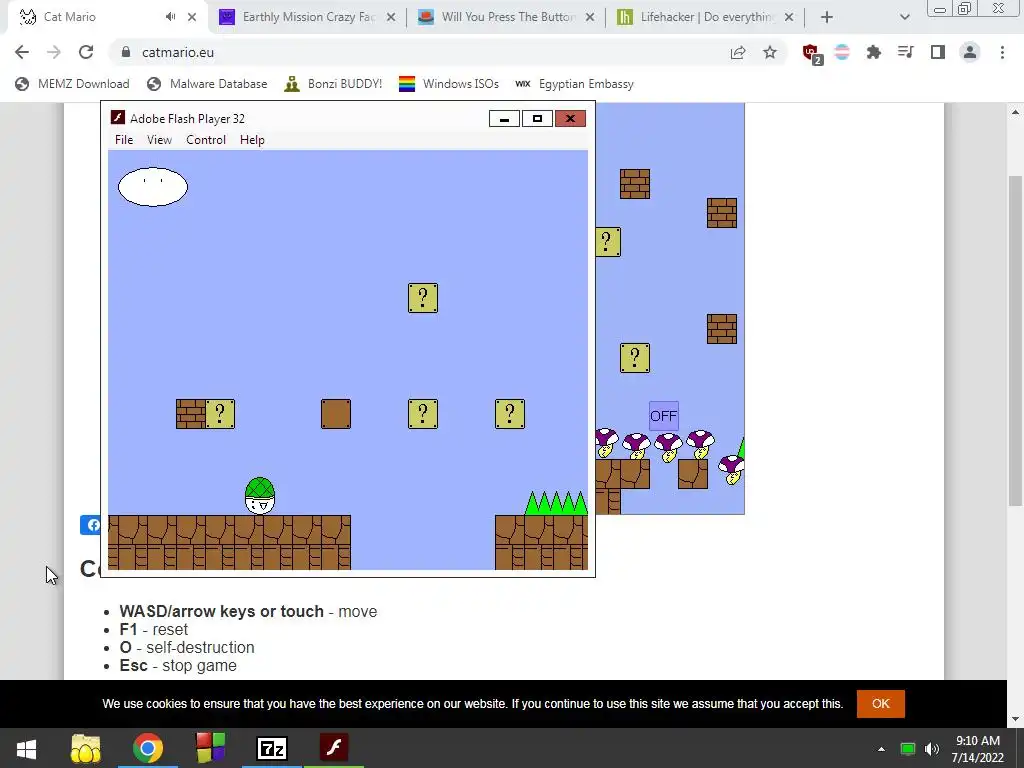
Task: Open Google Chrome from taskbar
Action: pos(148,748)
